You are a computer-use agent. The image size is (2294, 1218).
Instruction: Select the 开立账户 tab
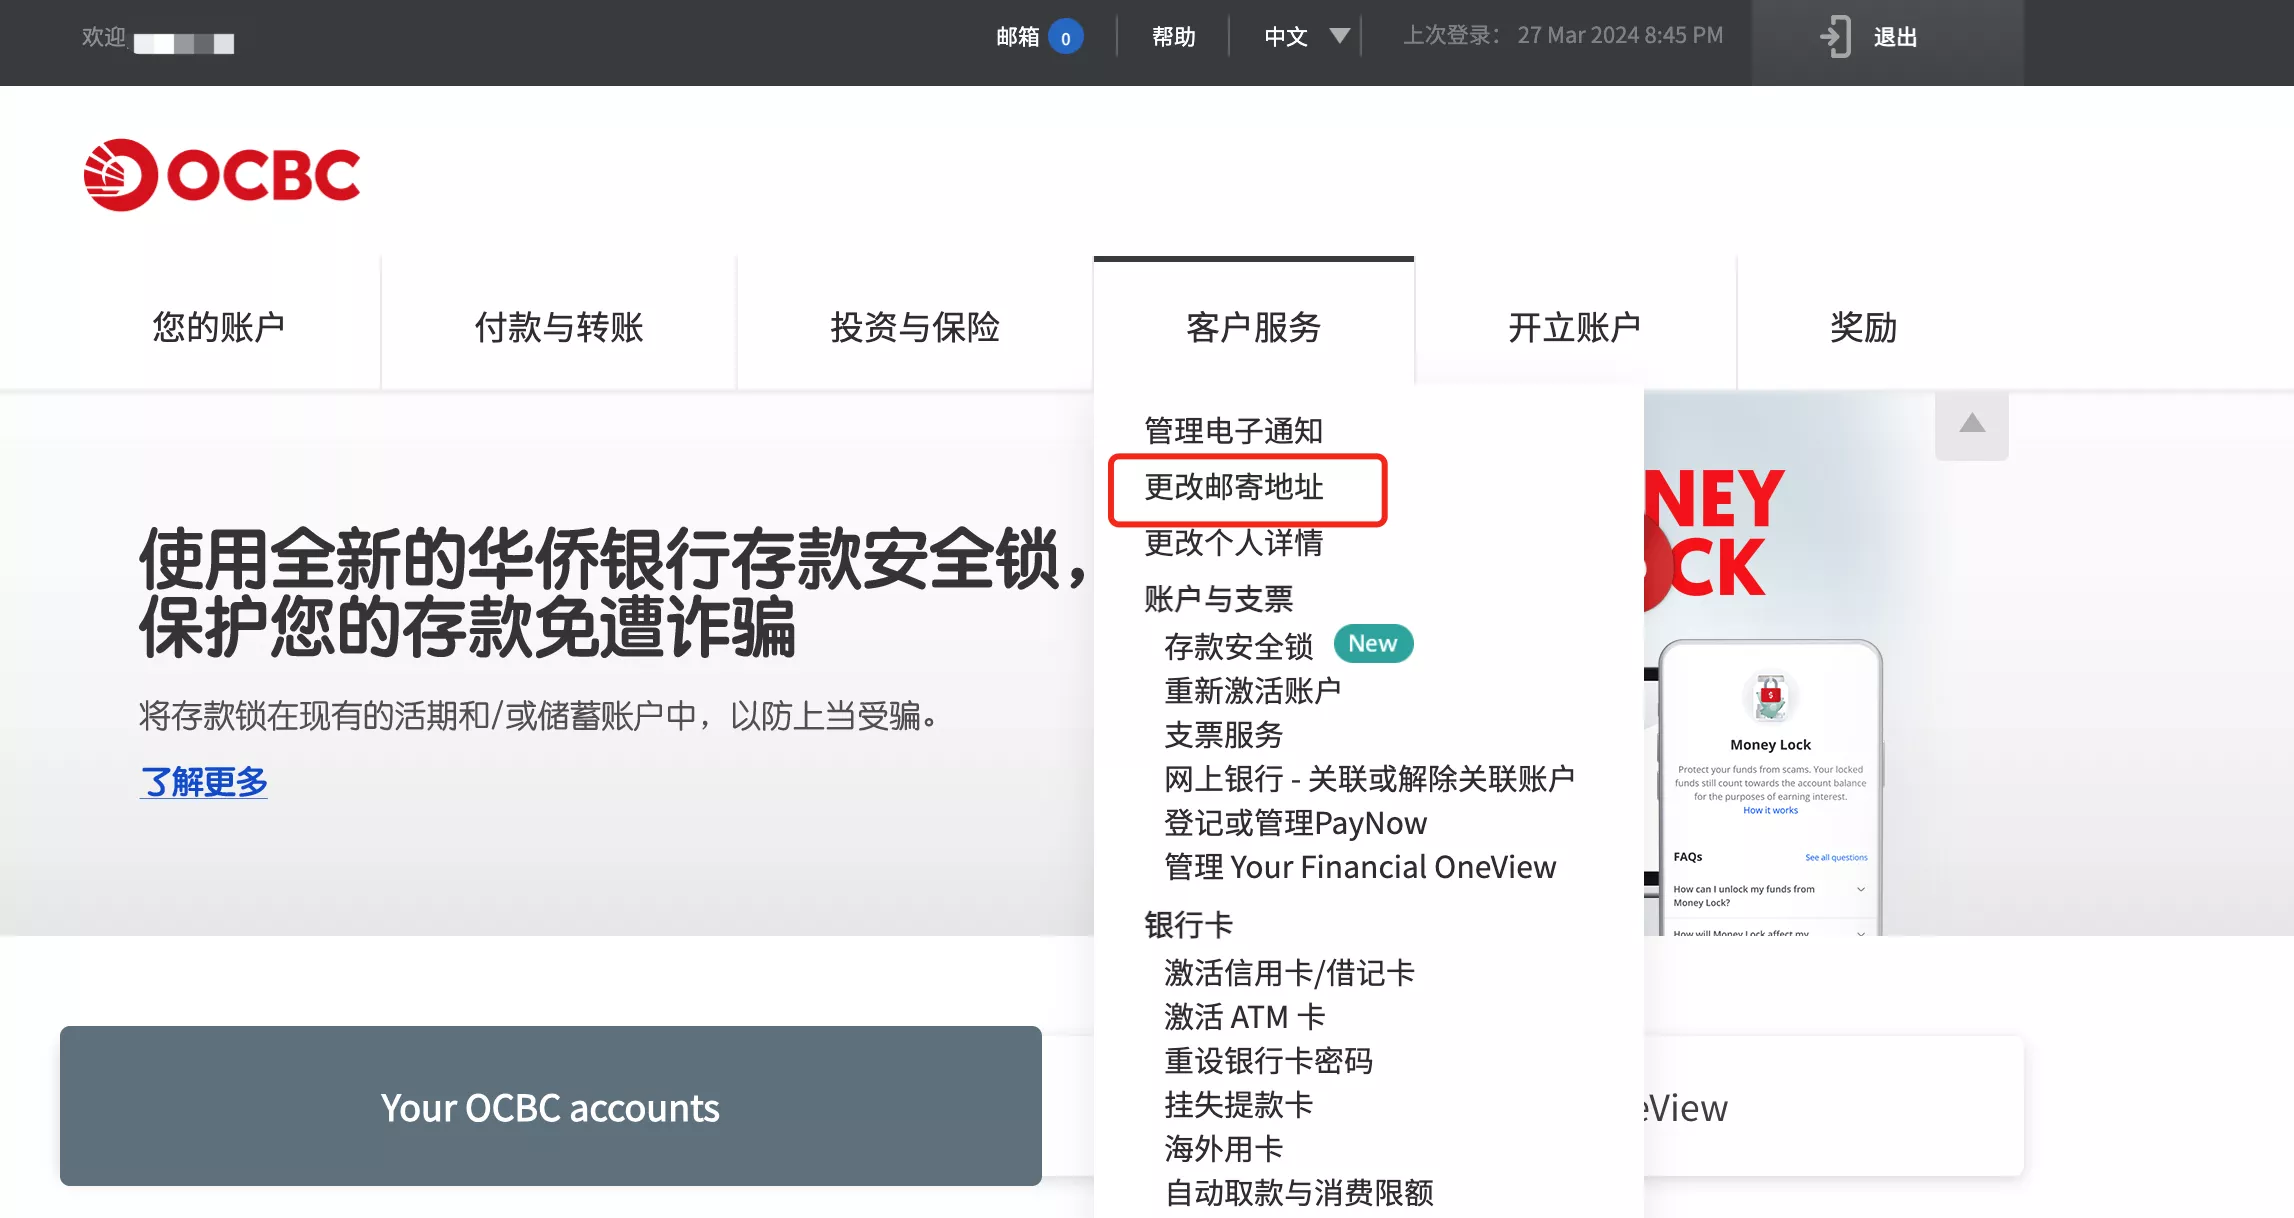pyautogui.click(x=1574, y=327)
